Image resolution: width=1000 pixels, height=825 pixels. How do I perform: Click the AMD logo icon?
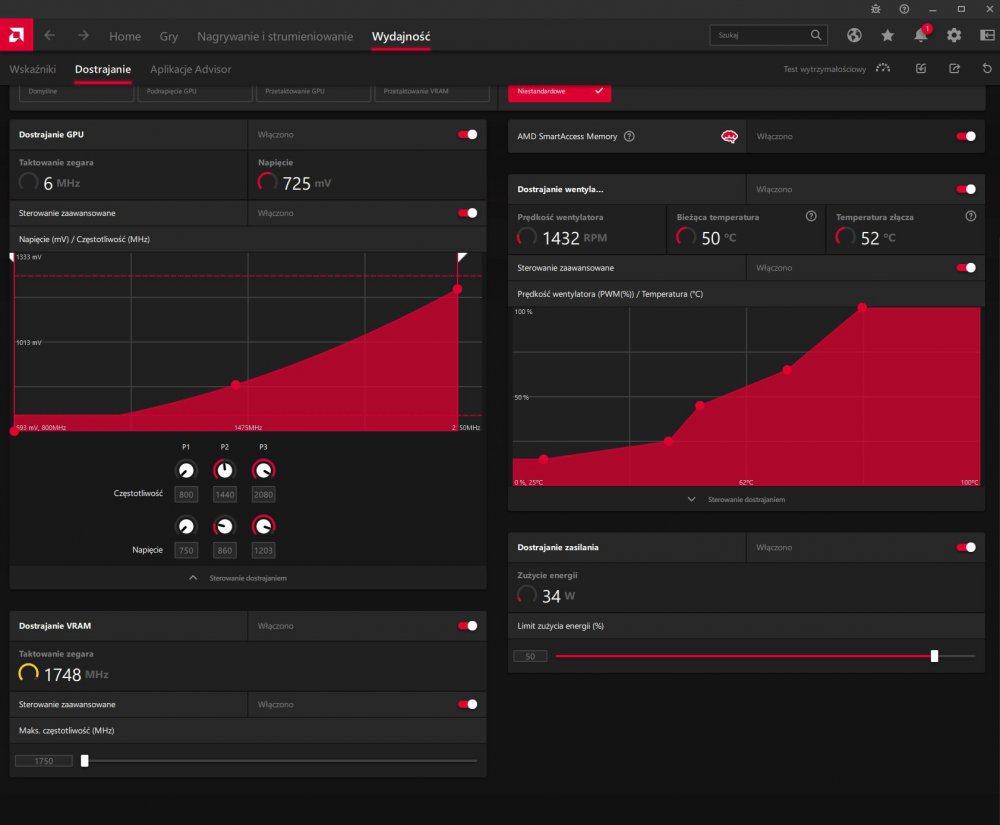coord(16,35)
